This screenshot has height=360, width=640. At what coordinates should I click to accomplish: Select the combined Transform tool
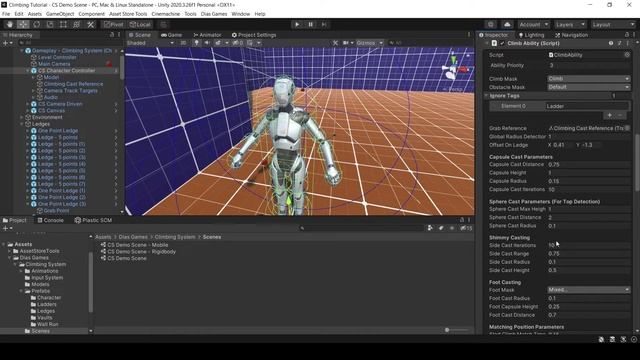click(x=77, y=24)
